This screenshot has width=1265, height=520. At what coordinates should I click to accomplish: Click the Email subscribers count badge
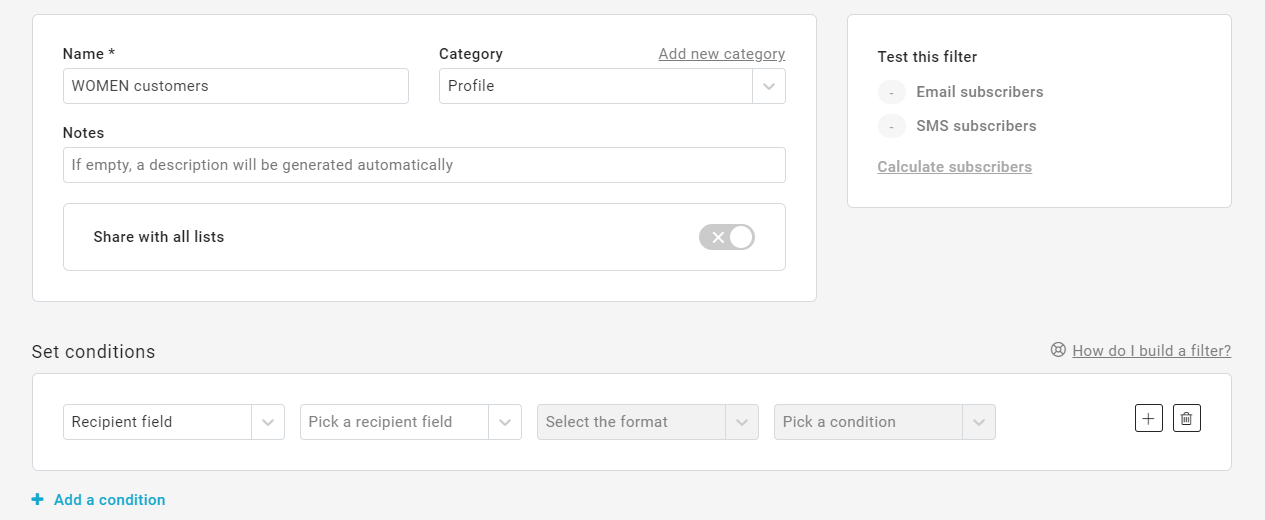891,93
